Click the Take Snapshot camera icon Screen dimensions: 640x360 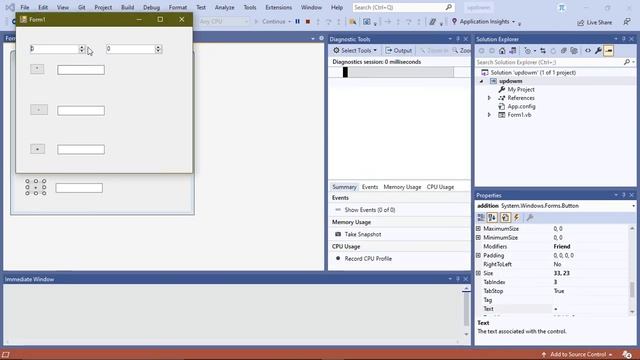[x=338, y=234]
